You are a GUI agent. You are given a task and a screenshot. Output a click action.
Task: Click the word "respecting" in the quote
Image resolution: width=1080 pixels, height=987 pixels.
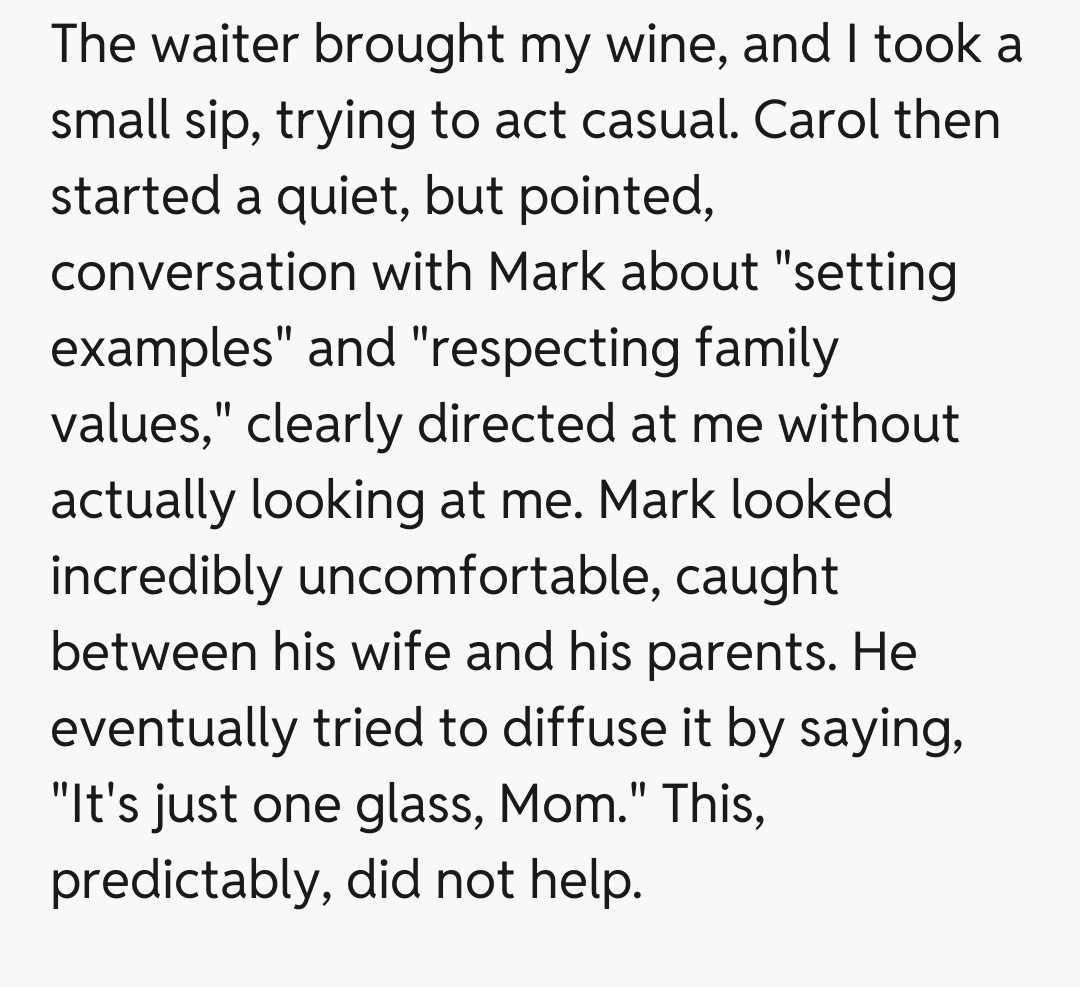532,349
